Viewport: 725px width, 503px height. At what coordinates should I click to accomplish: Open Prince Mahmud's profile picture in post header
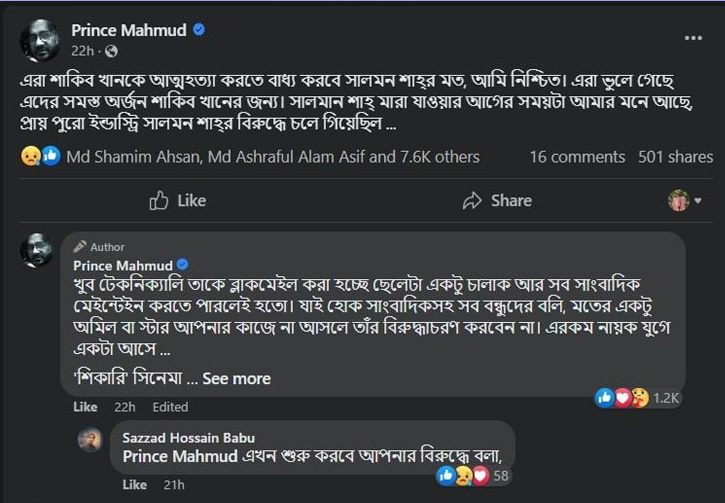click(x=37, y=40)
